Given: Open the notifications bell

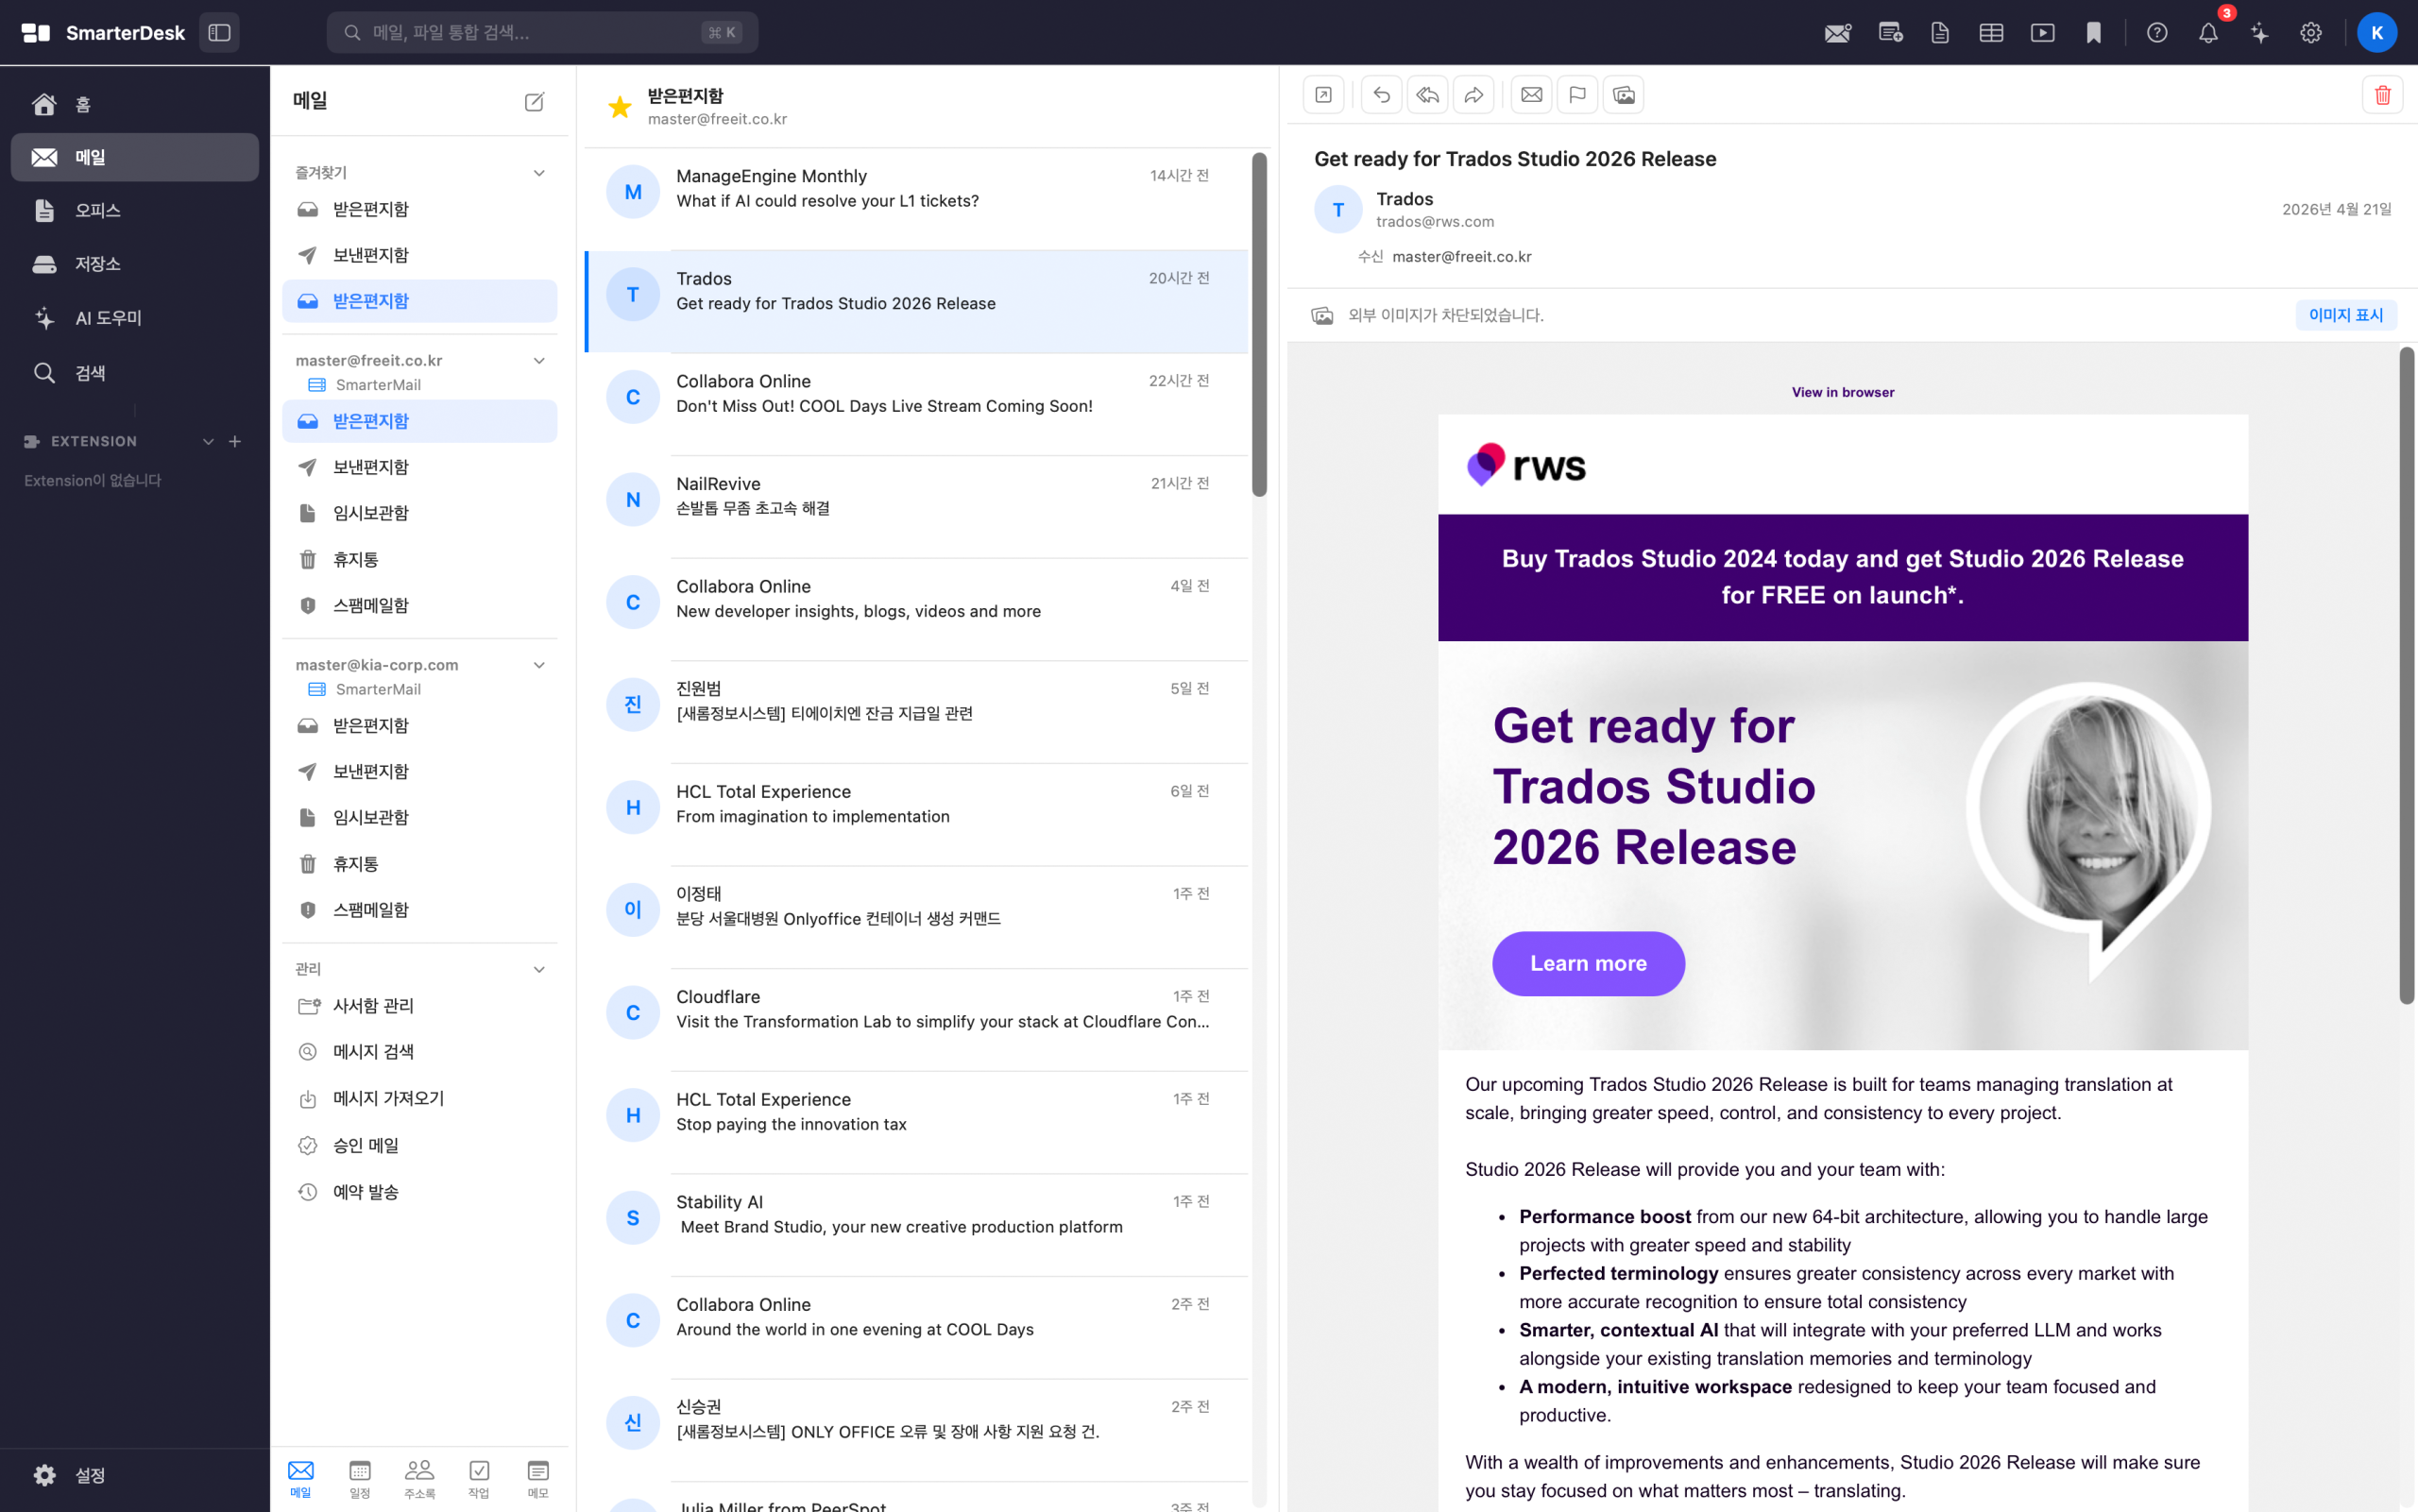Looking at the screenshot, I should (x=2208, y=33).
